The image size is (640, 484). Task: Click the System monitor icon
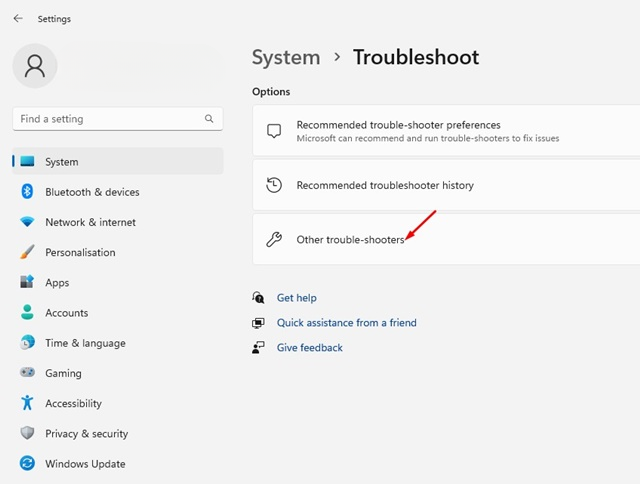click(27, 161)
